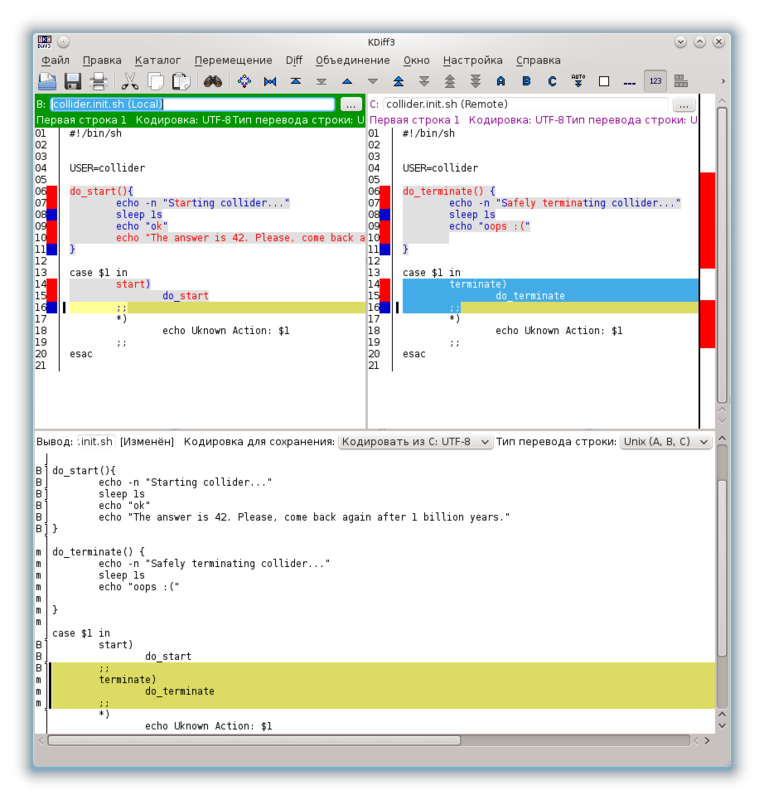The height and width of the screenshot is (800, 764).
Task: Open the Файл menu
Action: [55, 60]
